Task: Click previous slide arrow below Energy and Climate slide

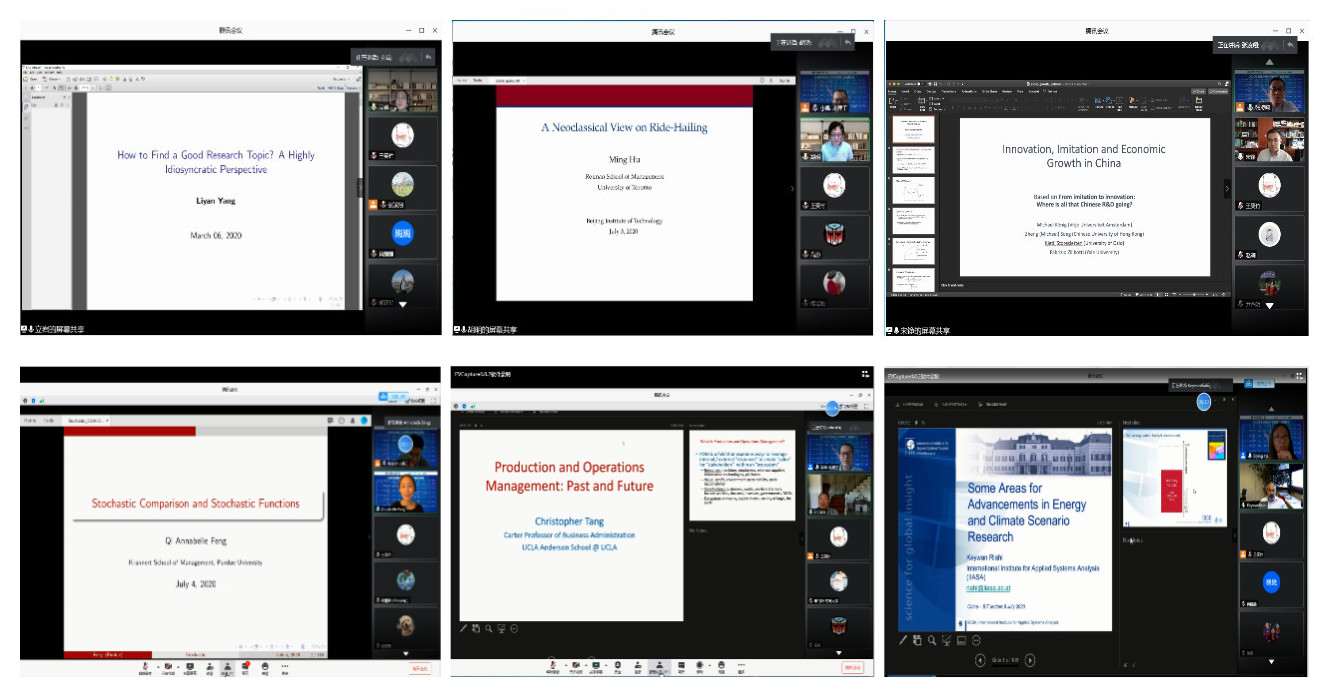Action: click(980, 660)
